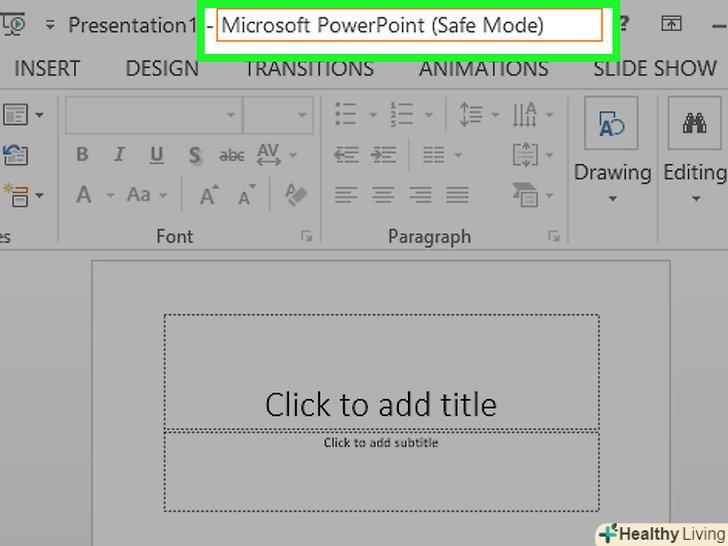Image resolution: width=728 pixels, height=546 pixels.
Task: Open Line Spacing dropdown arrow
Action: tap(495, 114)
